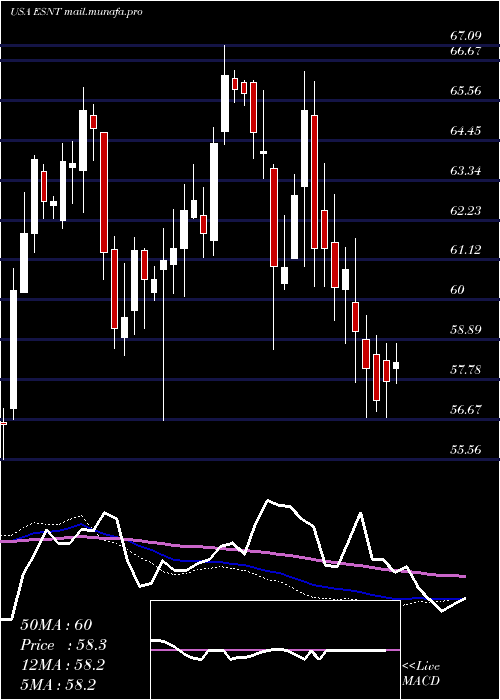Click inside the Live MACD inset chart
The height and width of the screenshot is (700, 500).
click(275, 650)
